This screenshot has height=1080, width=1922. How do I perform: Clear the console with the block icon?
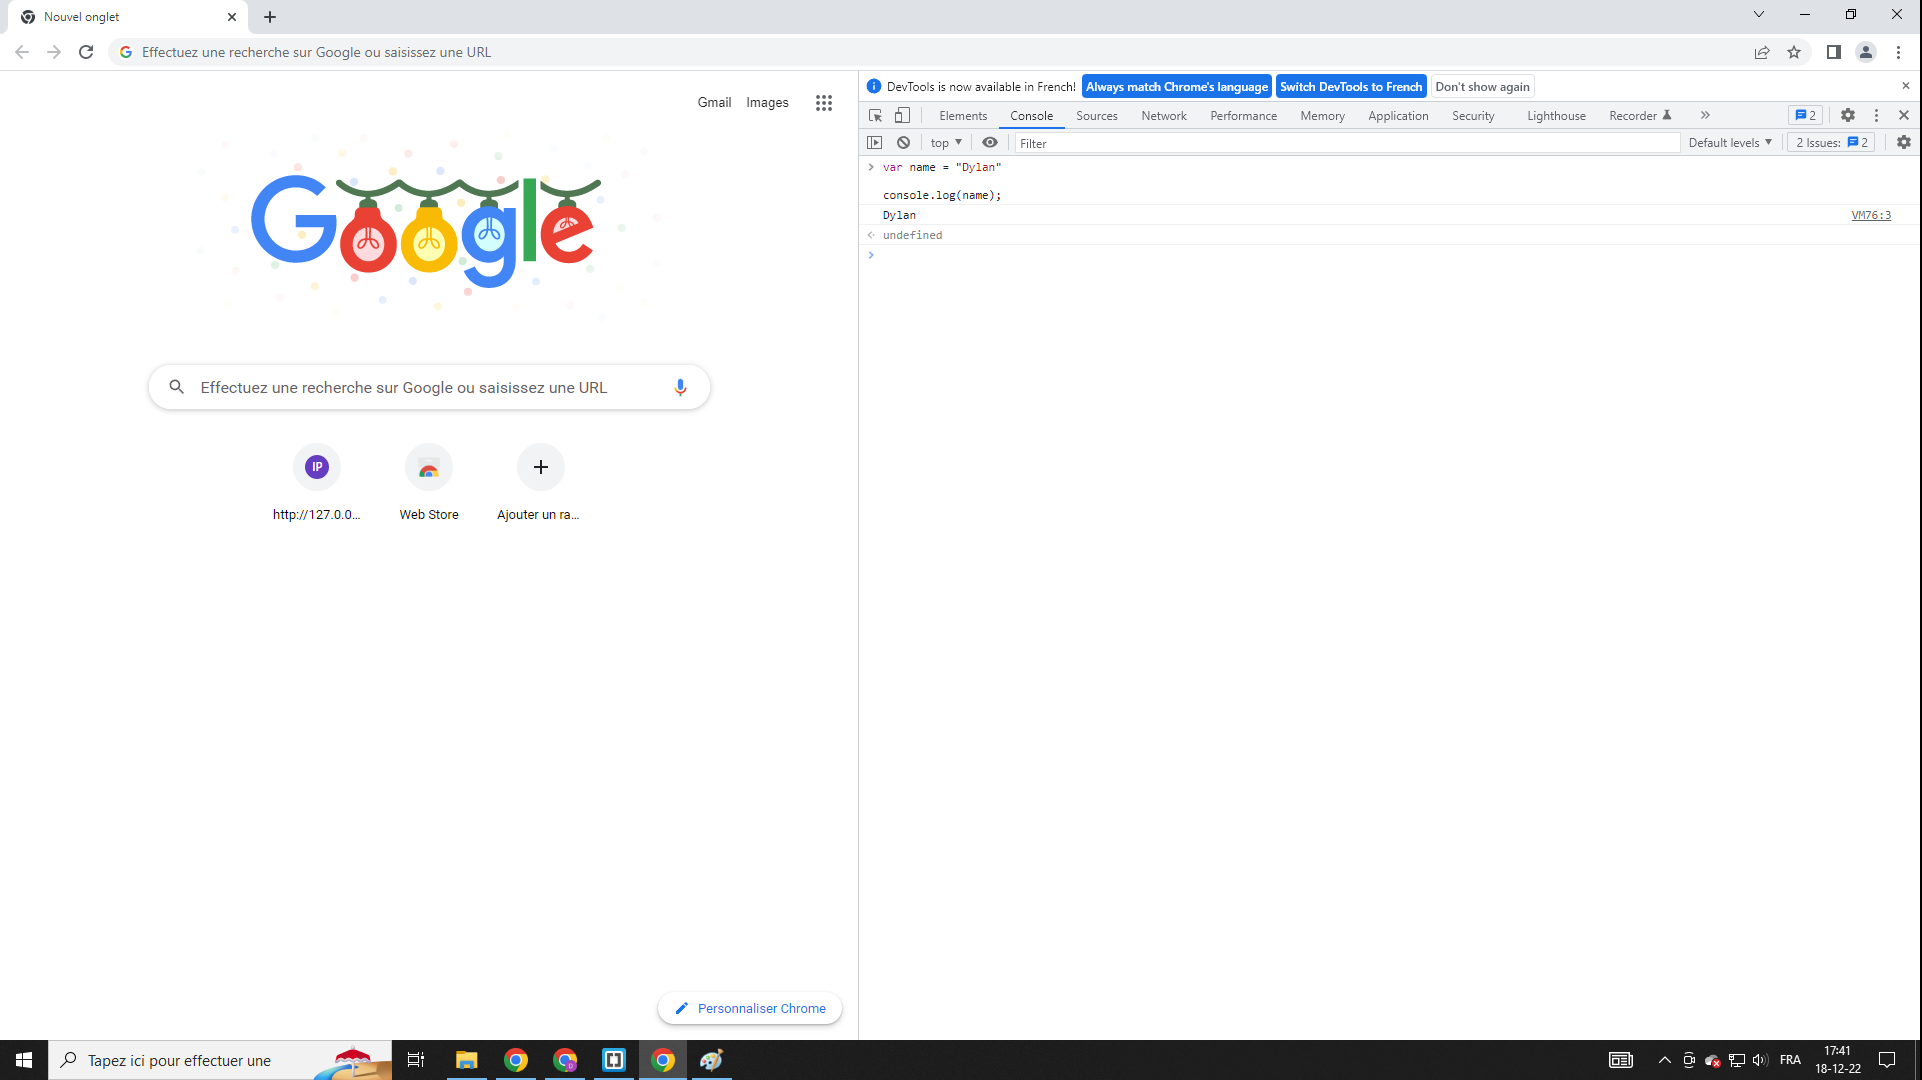[x=903, y=143]
